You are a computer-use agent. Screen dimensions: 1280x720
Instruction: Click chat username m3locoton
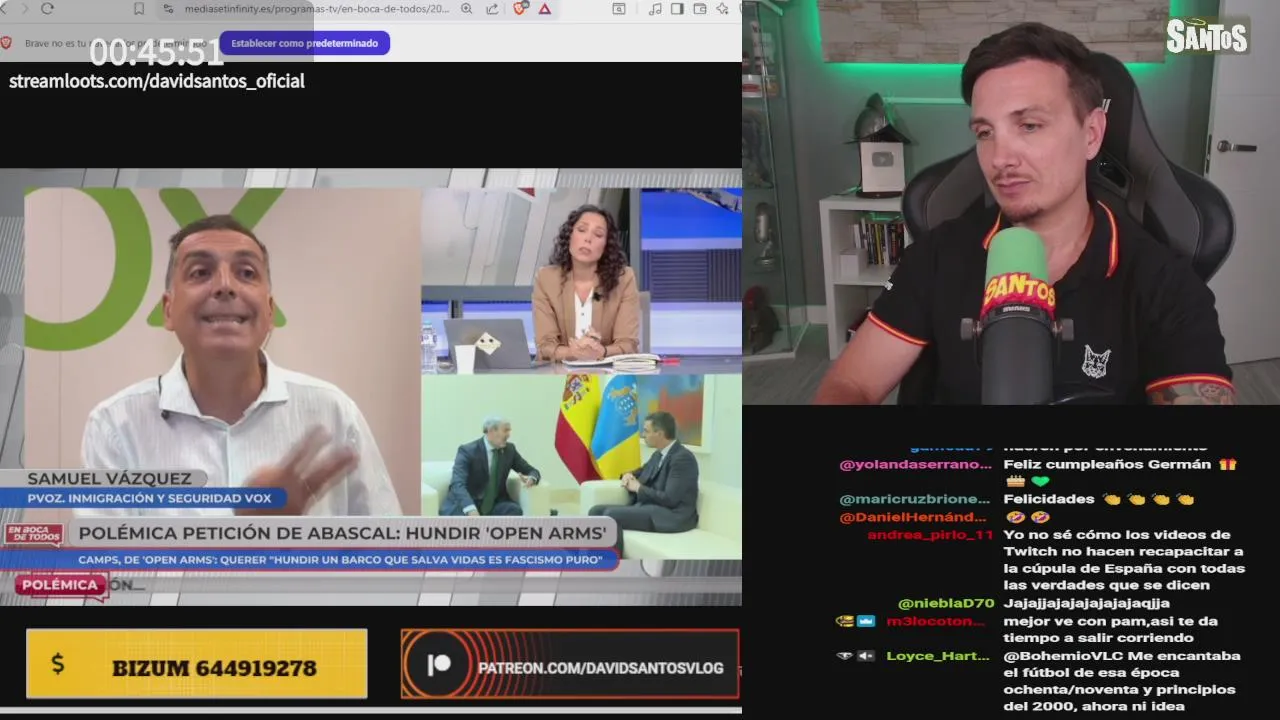tap(936, 621)
